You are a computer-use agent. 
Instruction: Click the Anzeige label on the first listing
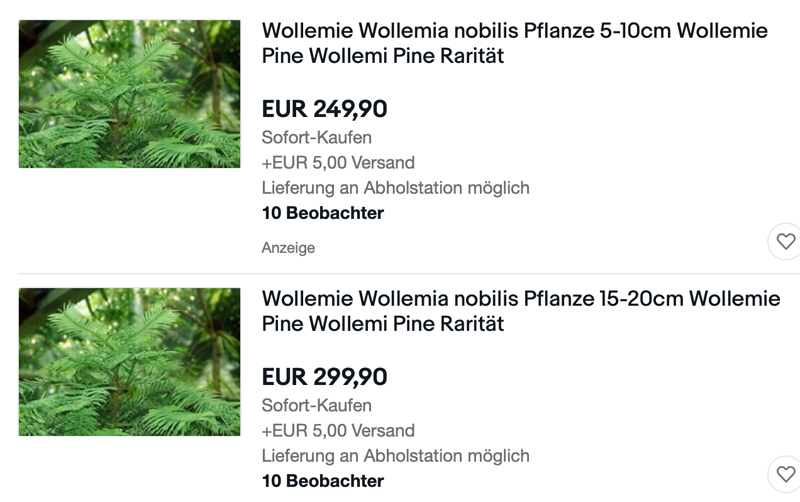point(288,248)
